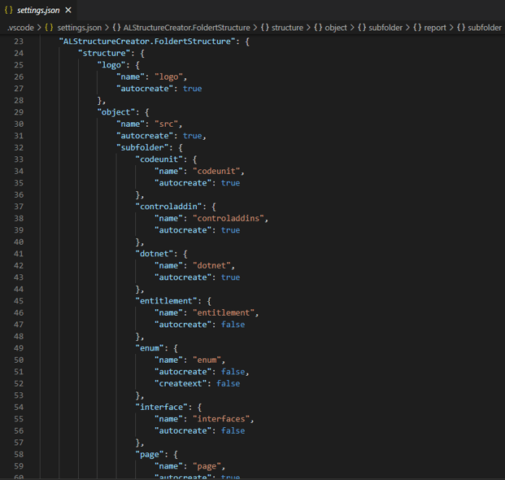Click the false value after createext
This screenshot has width=505, height=480.
(228, 384)
